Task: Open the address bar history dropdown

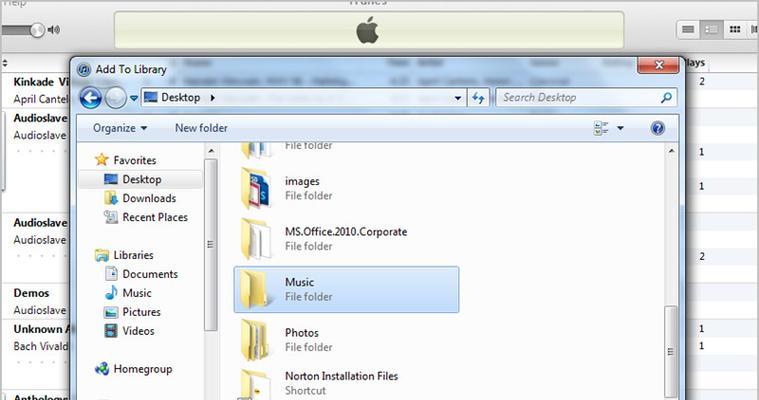Action: tap(457, 98)
